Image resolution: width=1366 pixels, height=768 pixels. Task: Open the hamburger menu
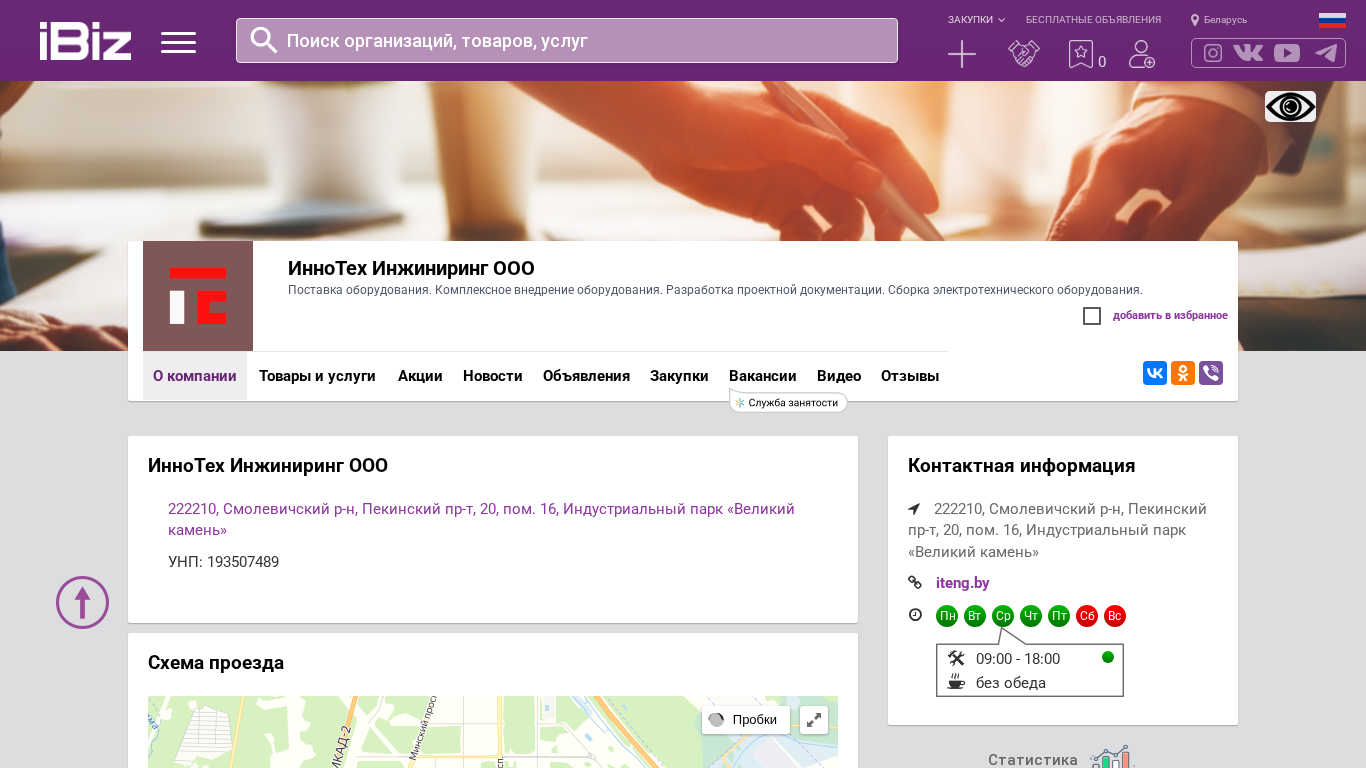click(x=178, y=42)
